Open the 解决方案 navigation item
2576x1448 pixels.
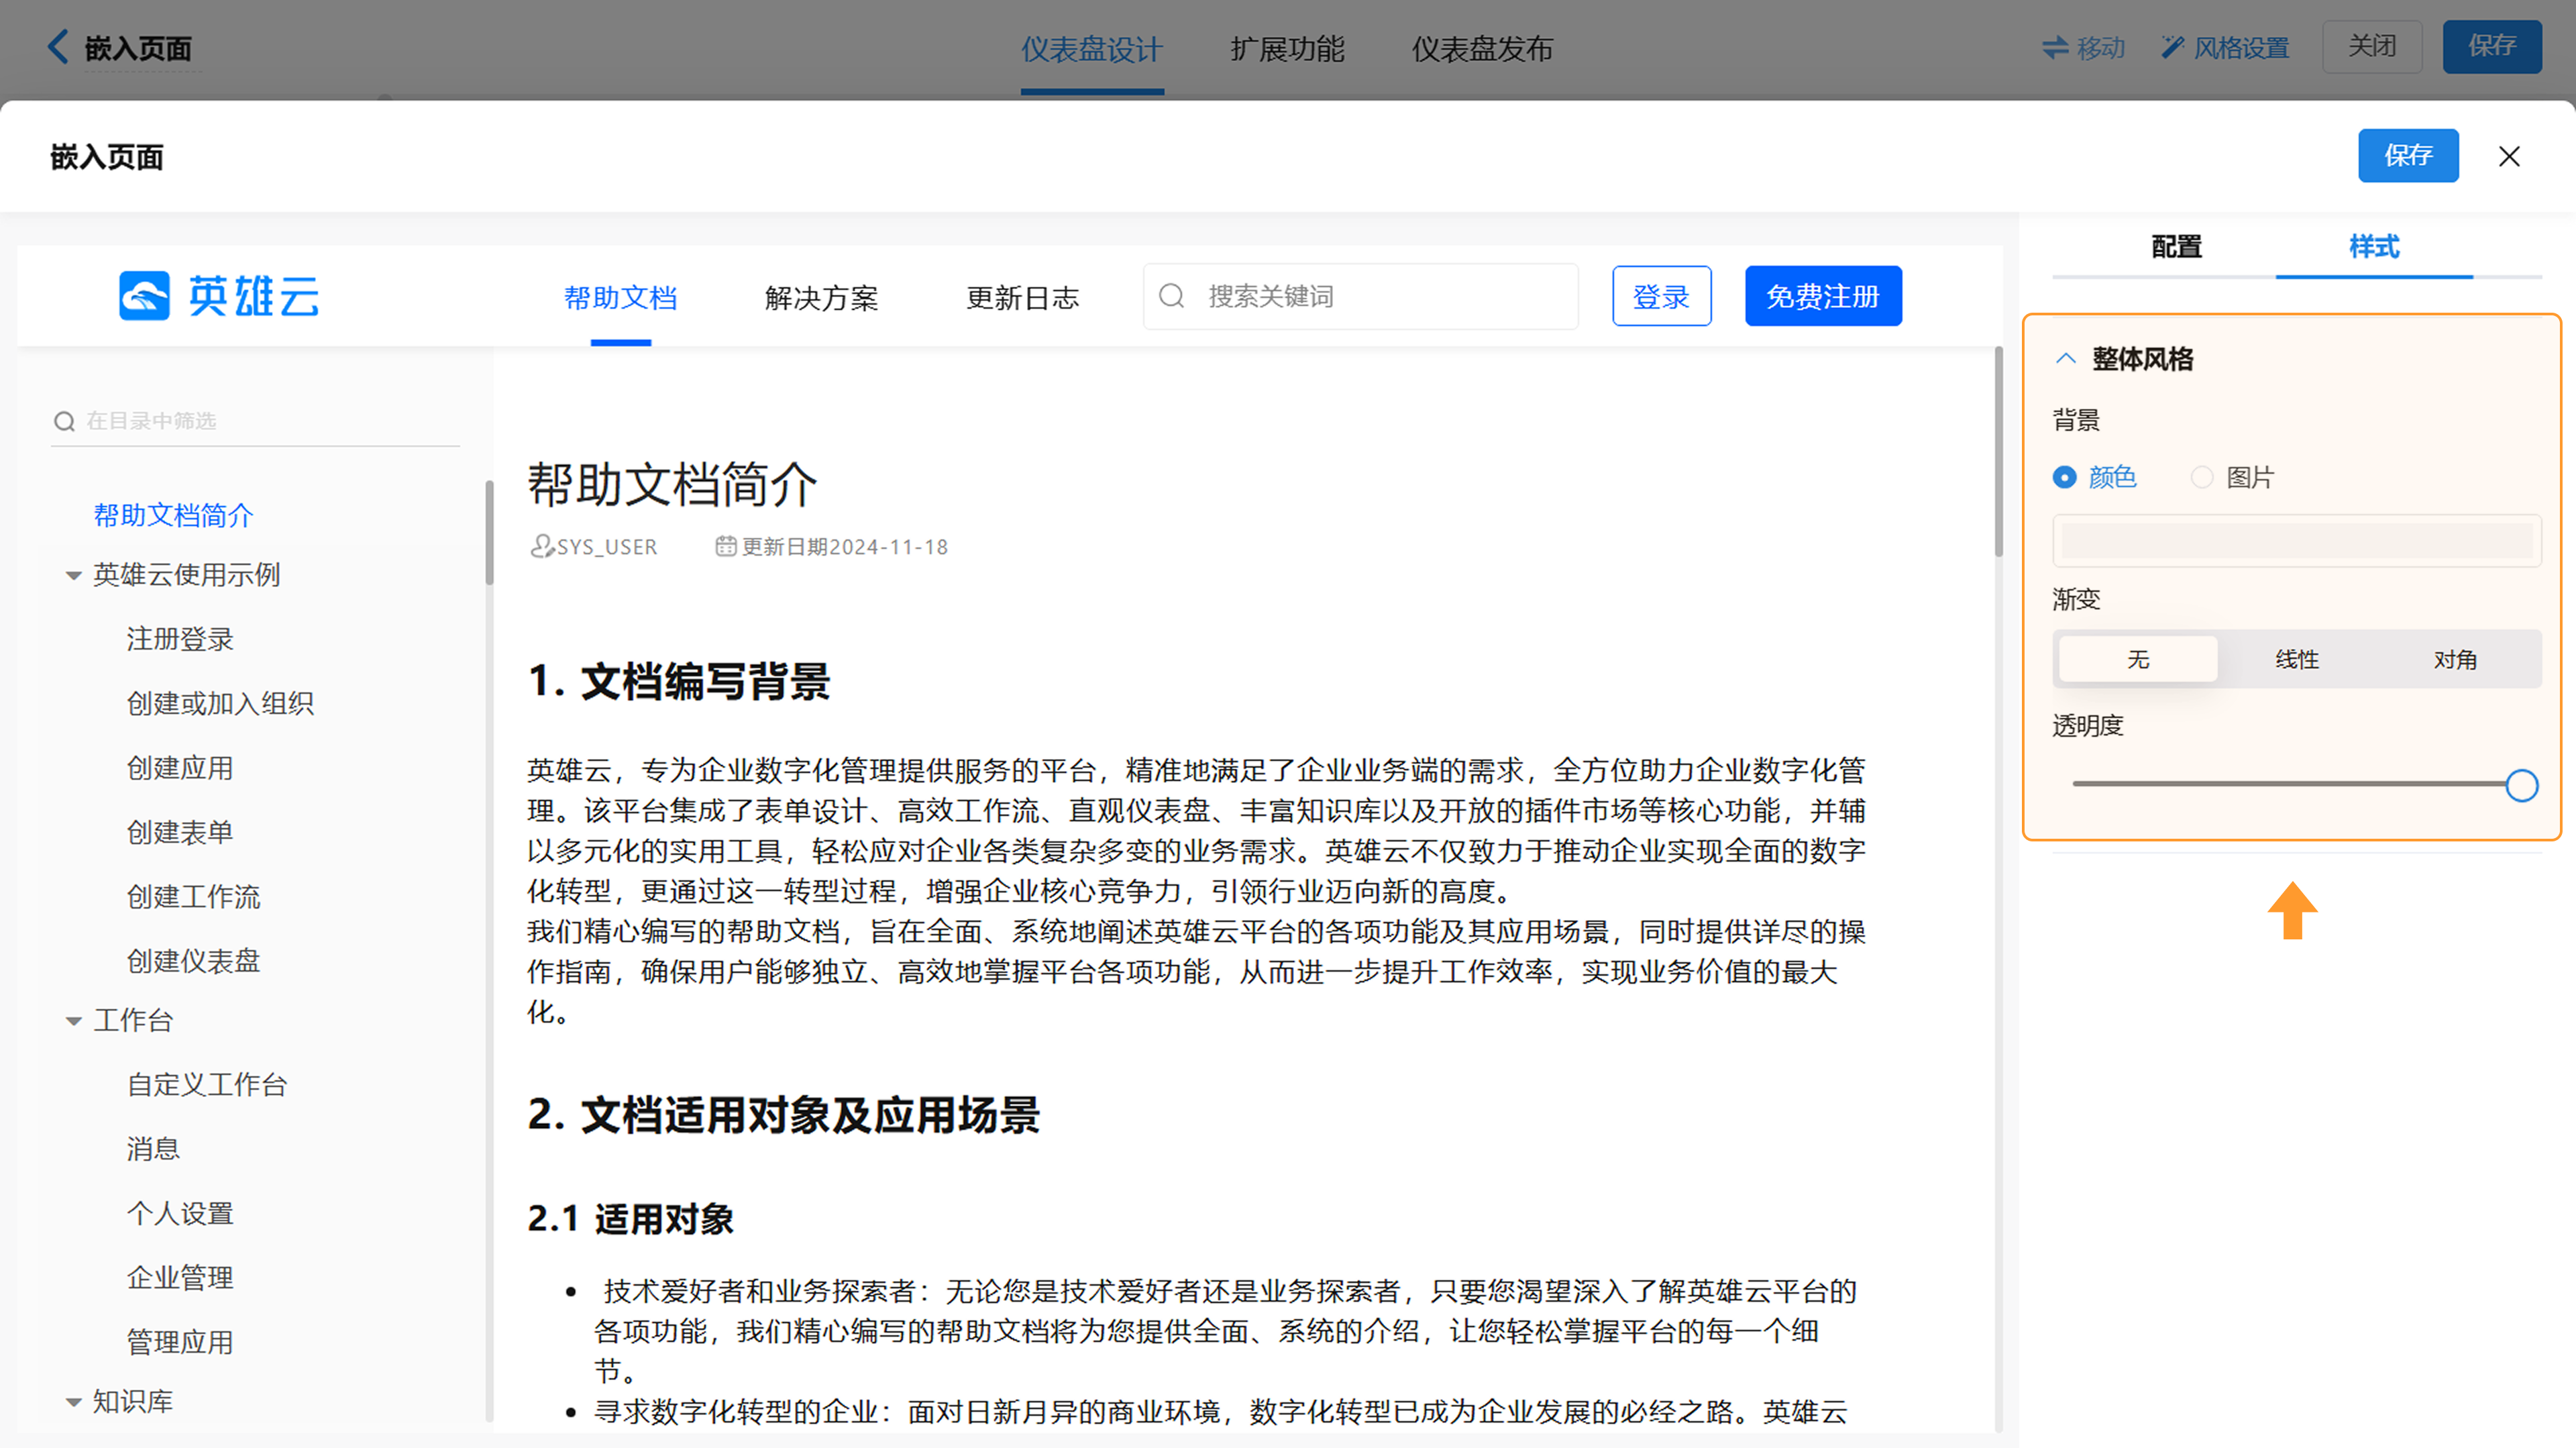pyautogui.click(x=821, y=297)
